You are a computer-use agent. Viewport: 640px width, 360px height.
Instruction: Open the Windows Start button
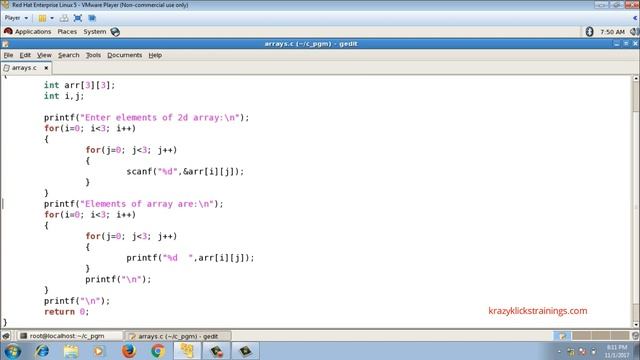tap(12, 351)
